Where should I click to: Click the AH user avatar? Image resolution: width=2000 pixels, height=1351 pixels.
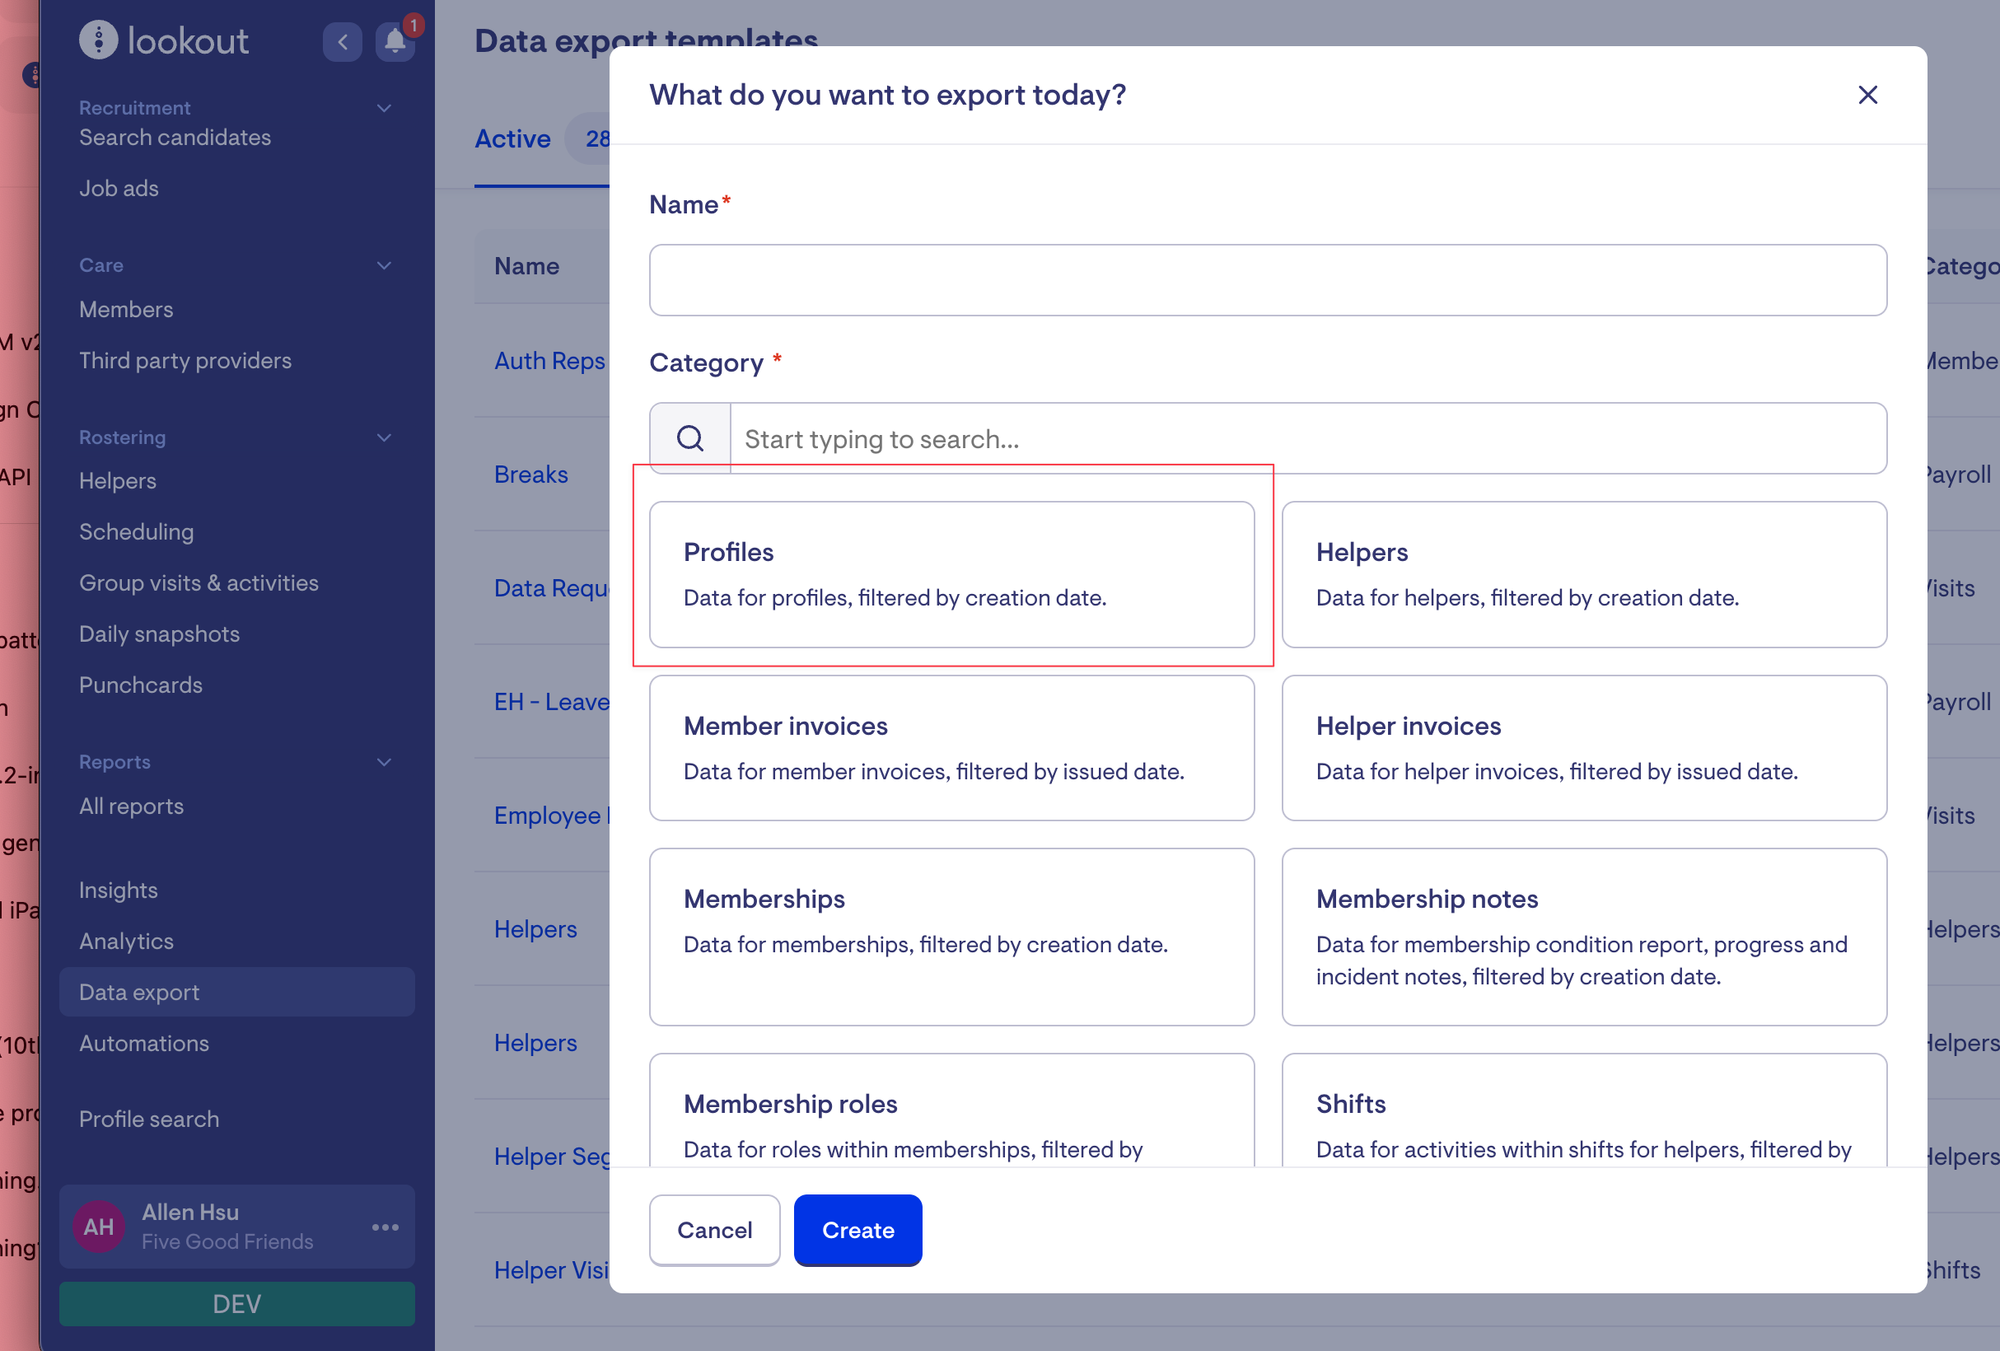point(99,1227)
